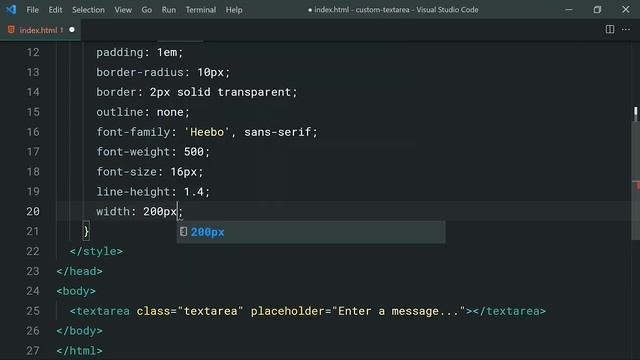640x360 pixels.
Task: Open the Go menu
Action: tap(147, 10)
